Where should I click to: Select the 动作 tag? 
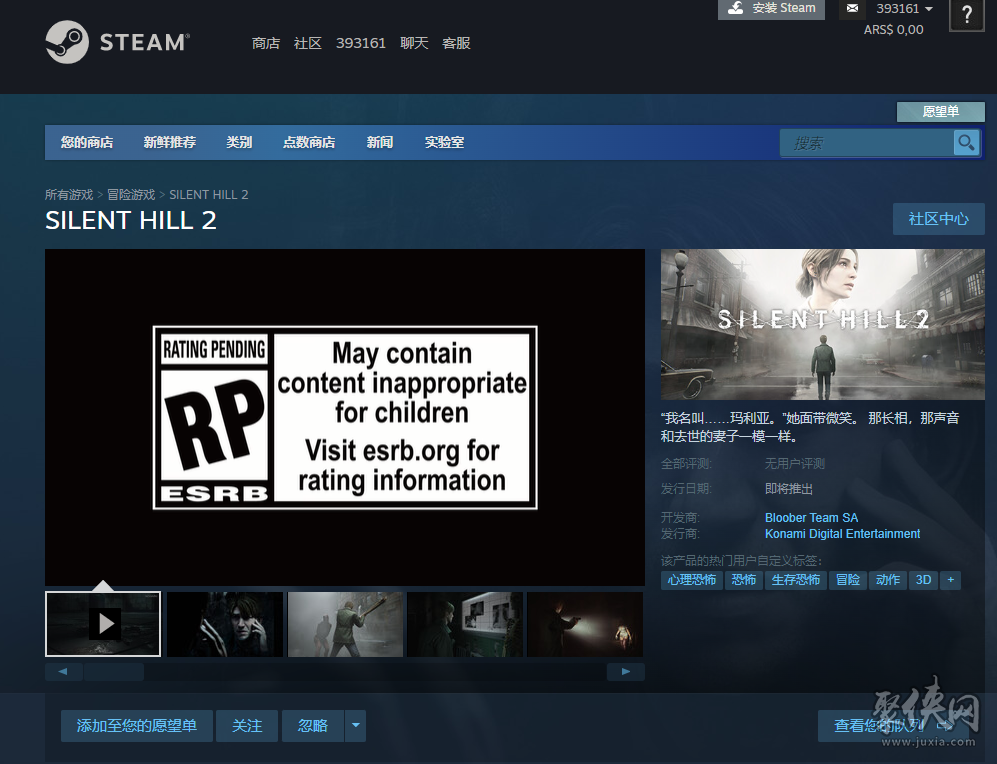pyautogui.click(x=888, y=580)
